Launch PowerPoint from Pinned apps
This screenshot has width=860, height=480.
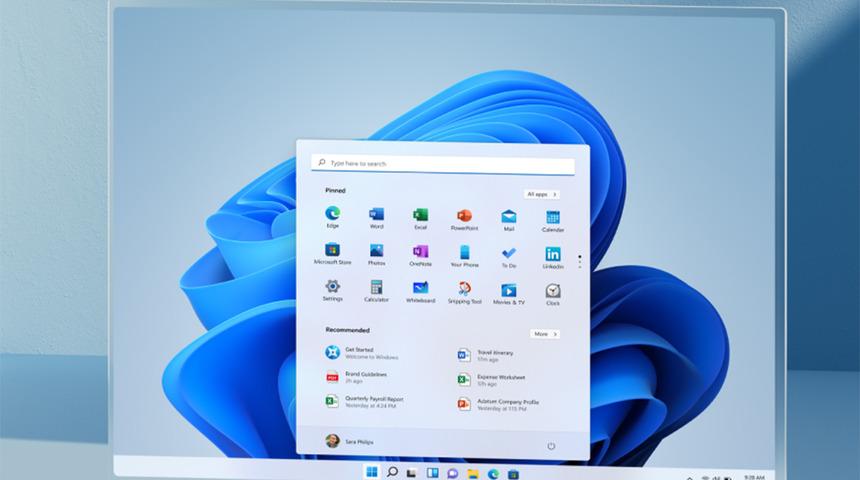coord(465,219)
